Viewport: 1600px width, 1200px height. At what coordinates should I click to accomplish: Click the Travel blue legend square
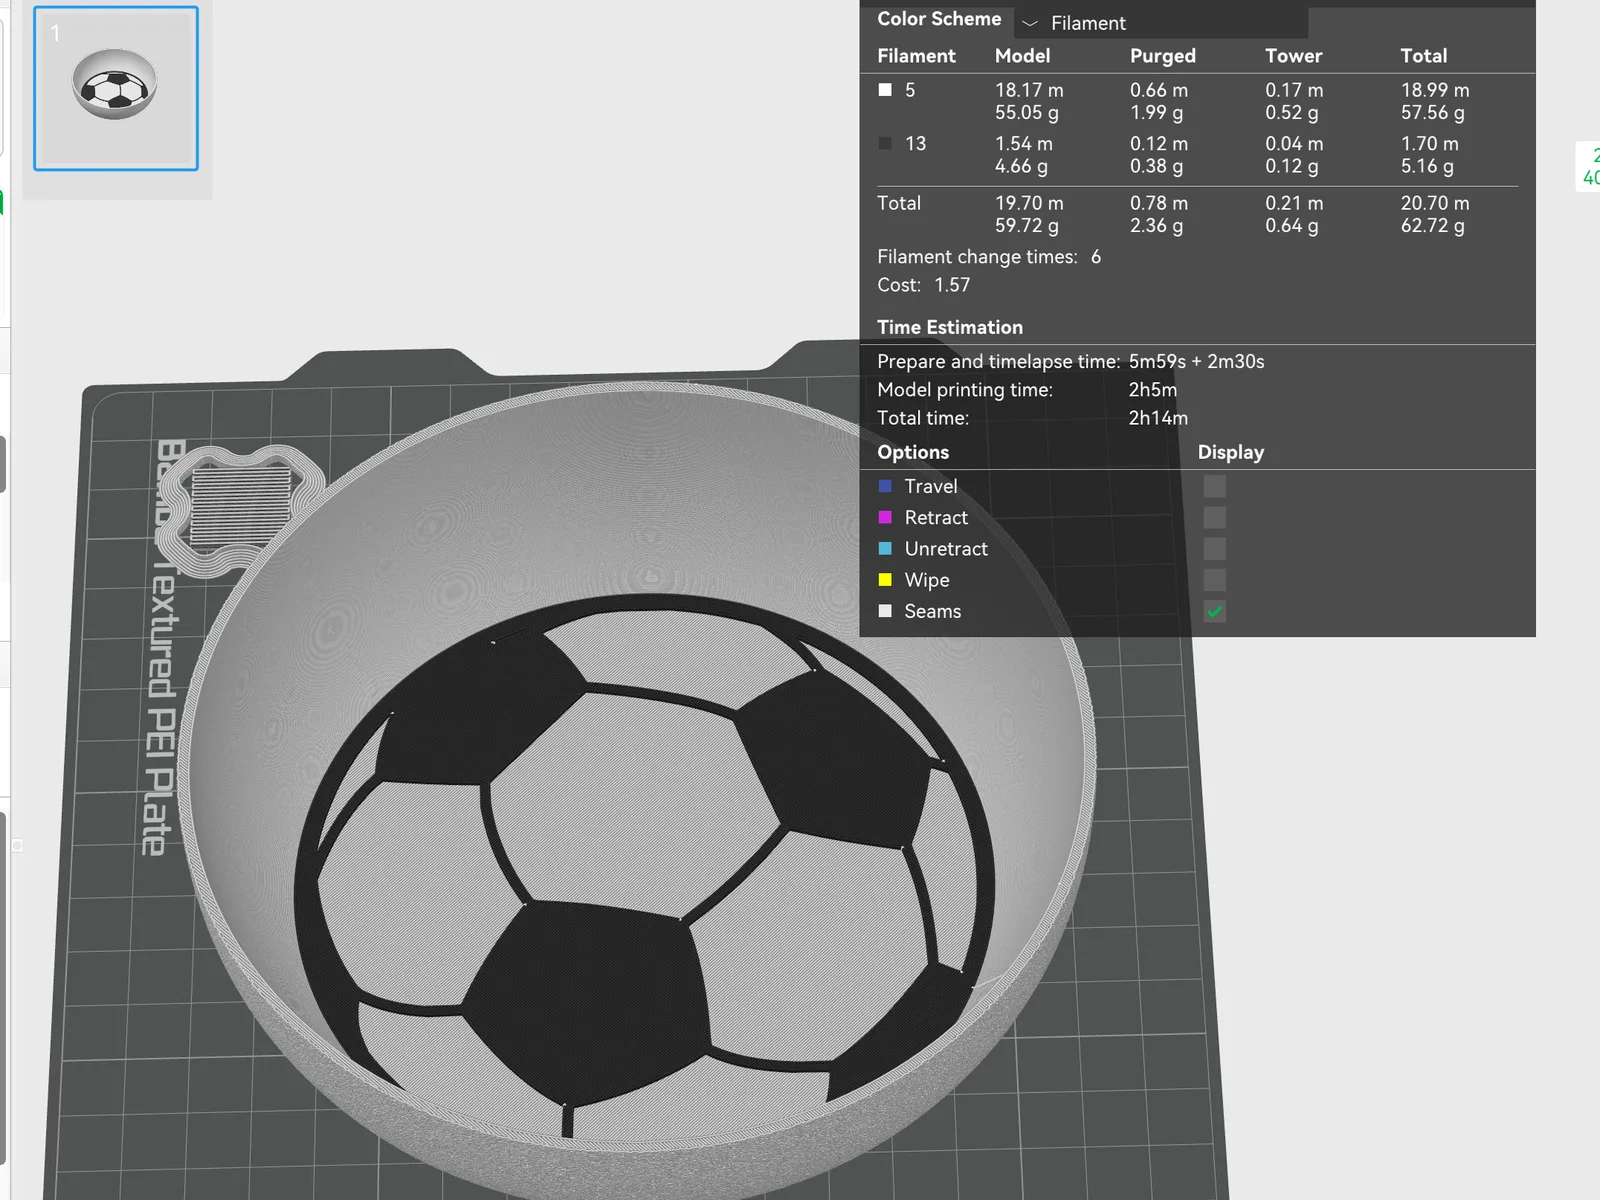[885, 486]
